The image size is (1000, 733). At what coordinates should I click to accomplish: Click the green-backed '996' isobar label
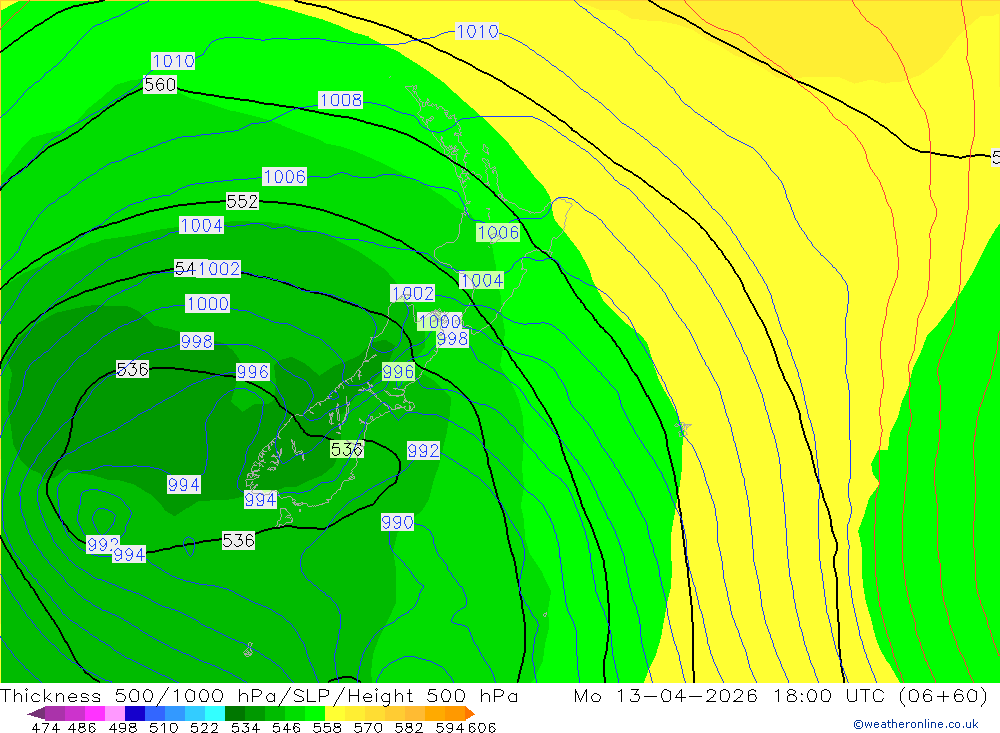tap(399, 371)
